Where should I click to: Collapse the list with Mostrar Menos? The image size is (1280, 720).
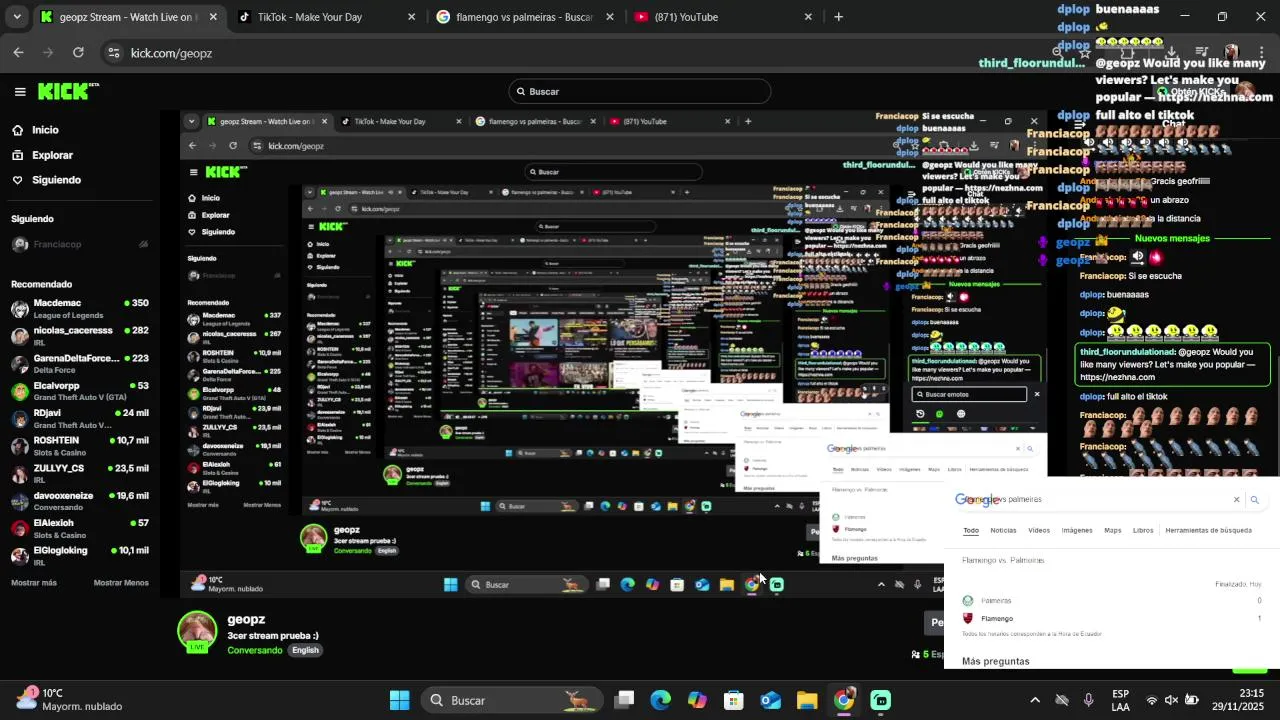[121, 583]
